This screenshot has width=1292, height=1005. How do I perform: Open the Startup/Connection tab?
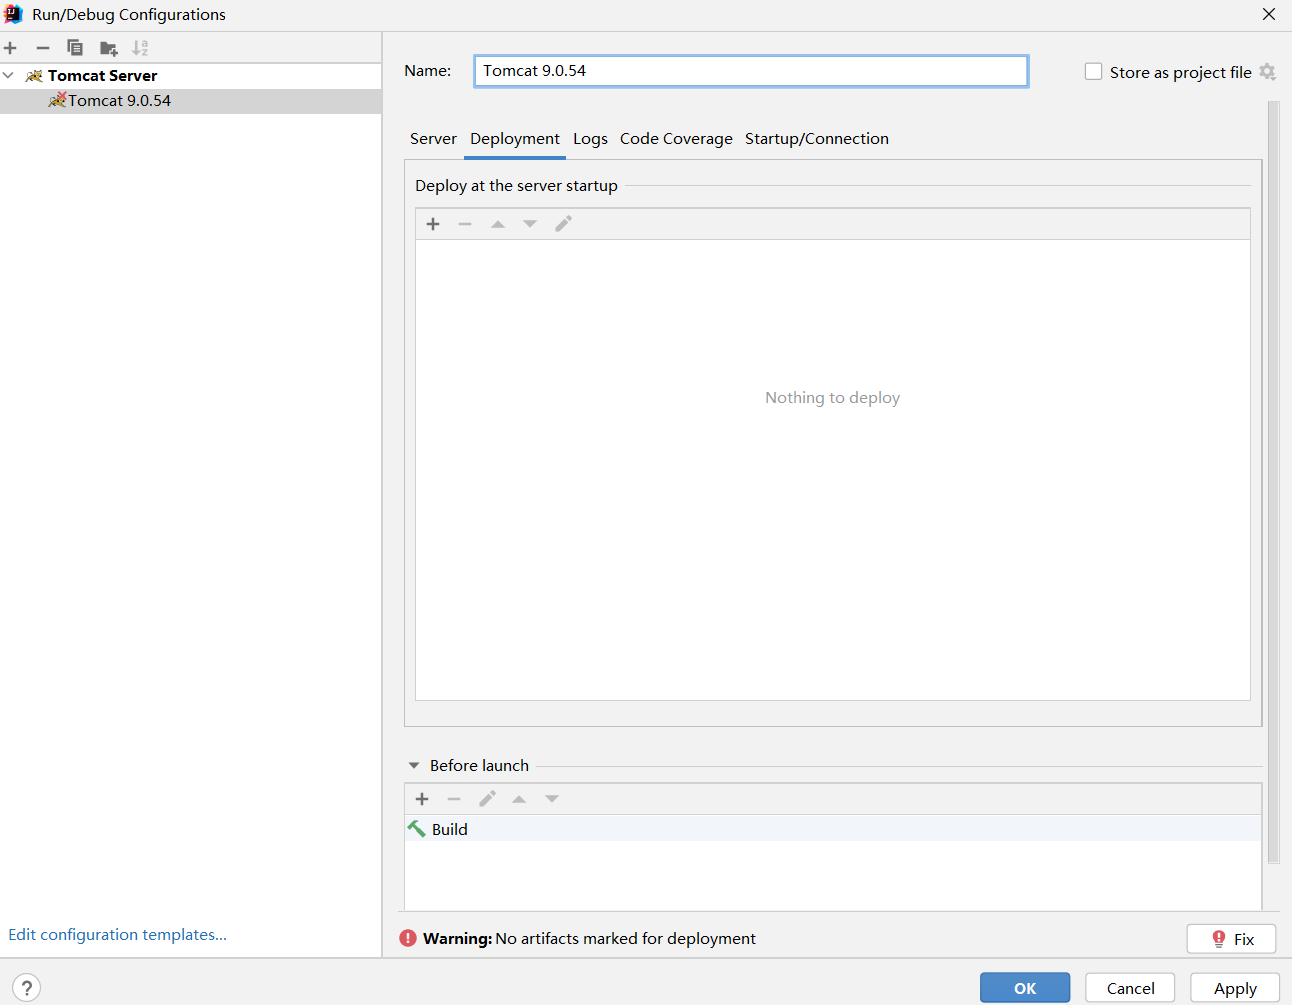pos(817,139)
